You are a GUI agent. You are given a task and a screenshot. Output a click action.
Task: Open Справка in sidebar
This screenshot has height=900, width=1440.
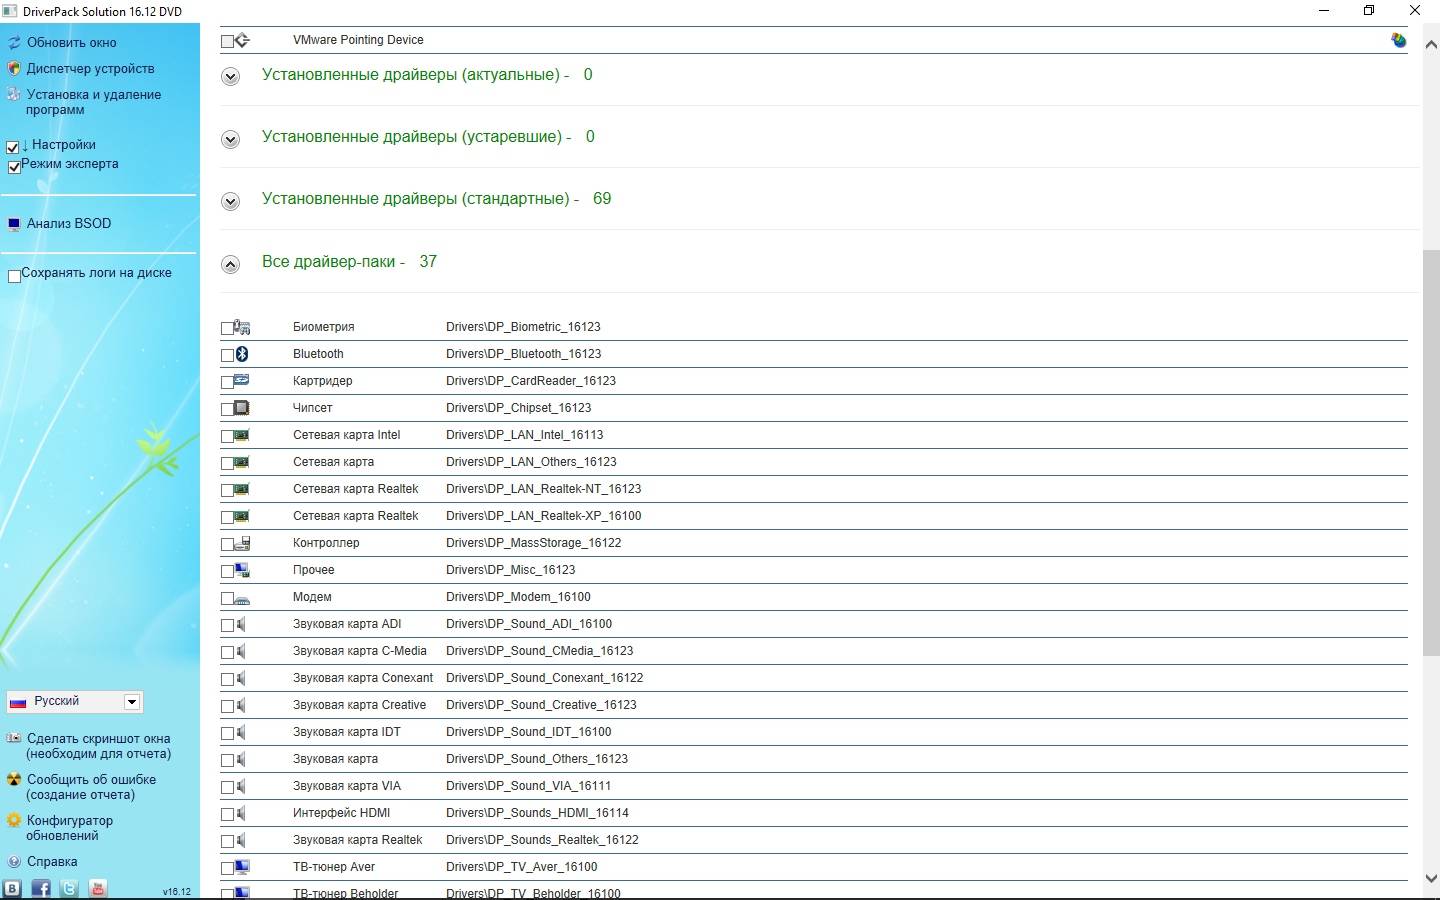pyautogui.click(x=52, y=862)
